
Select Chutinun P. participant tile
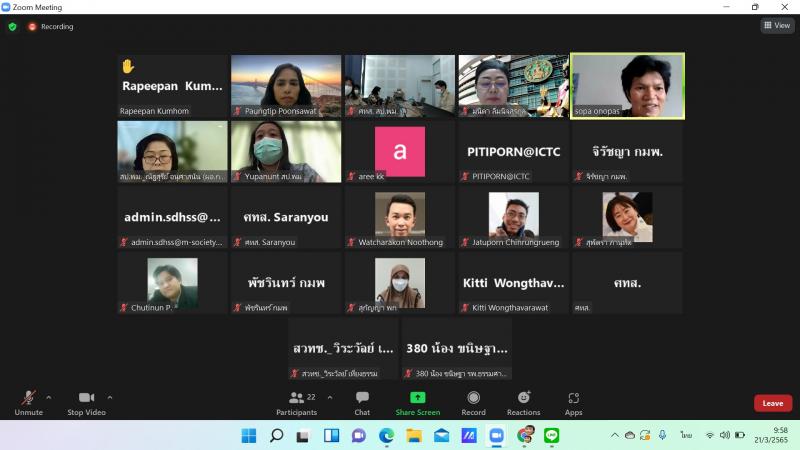click(x=172, y=283)
